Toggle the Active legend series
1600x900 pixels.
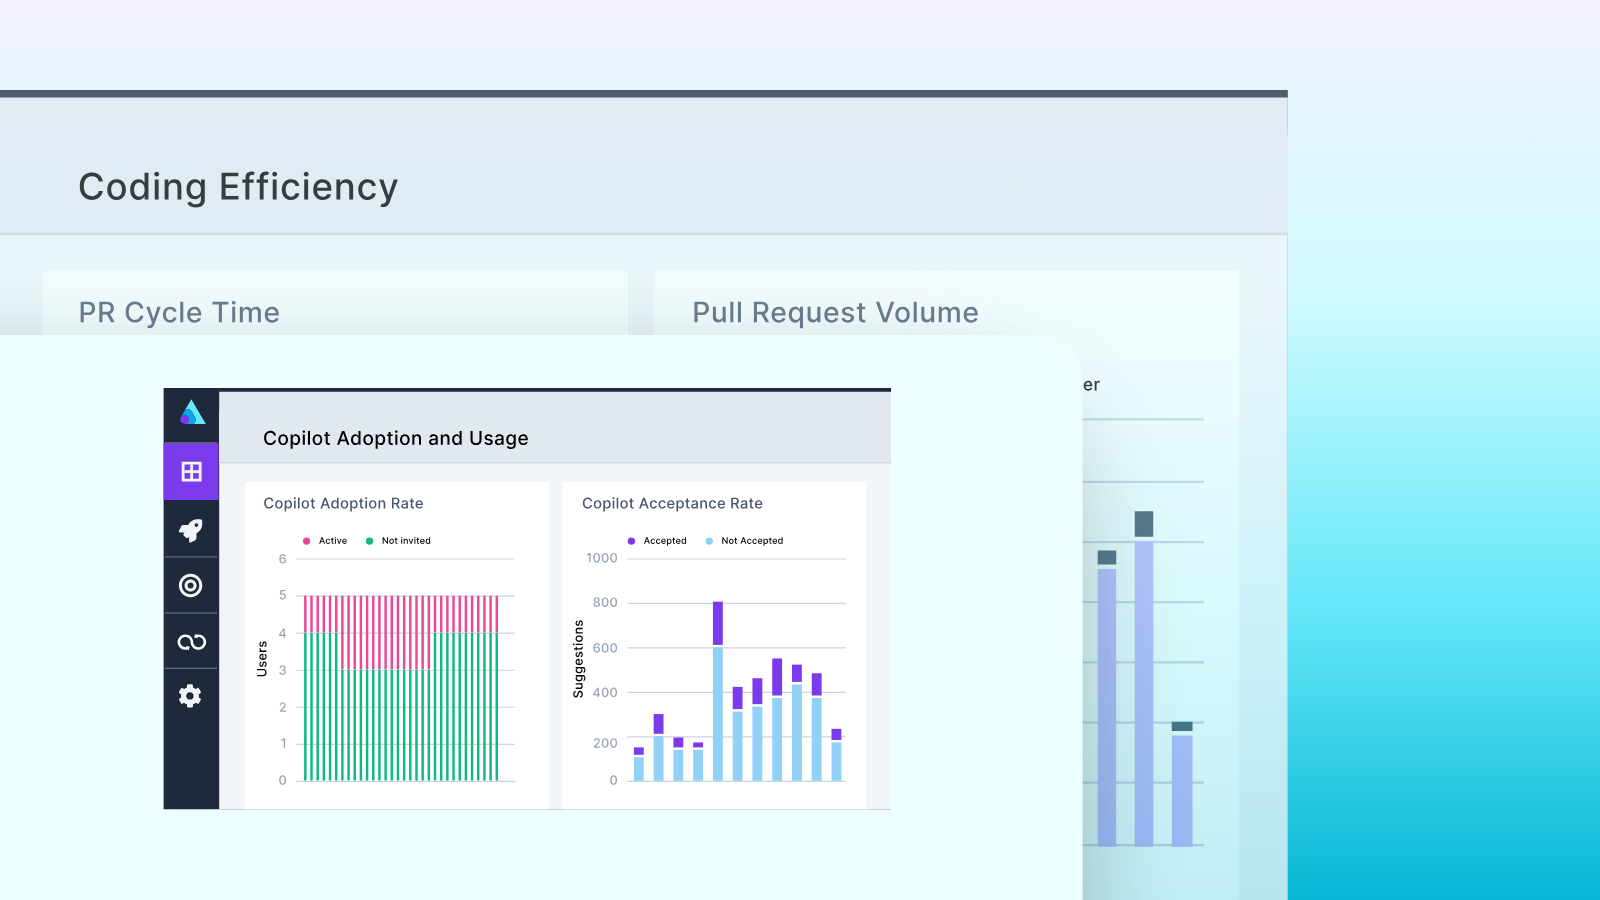(332, 541)
